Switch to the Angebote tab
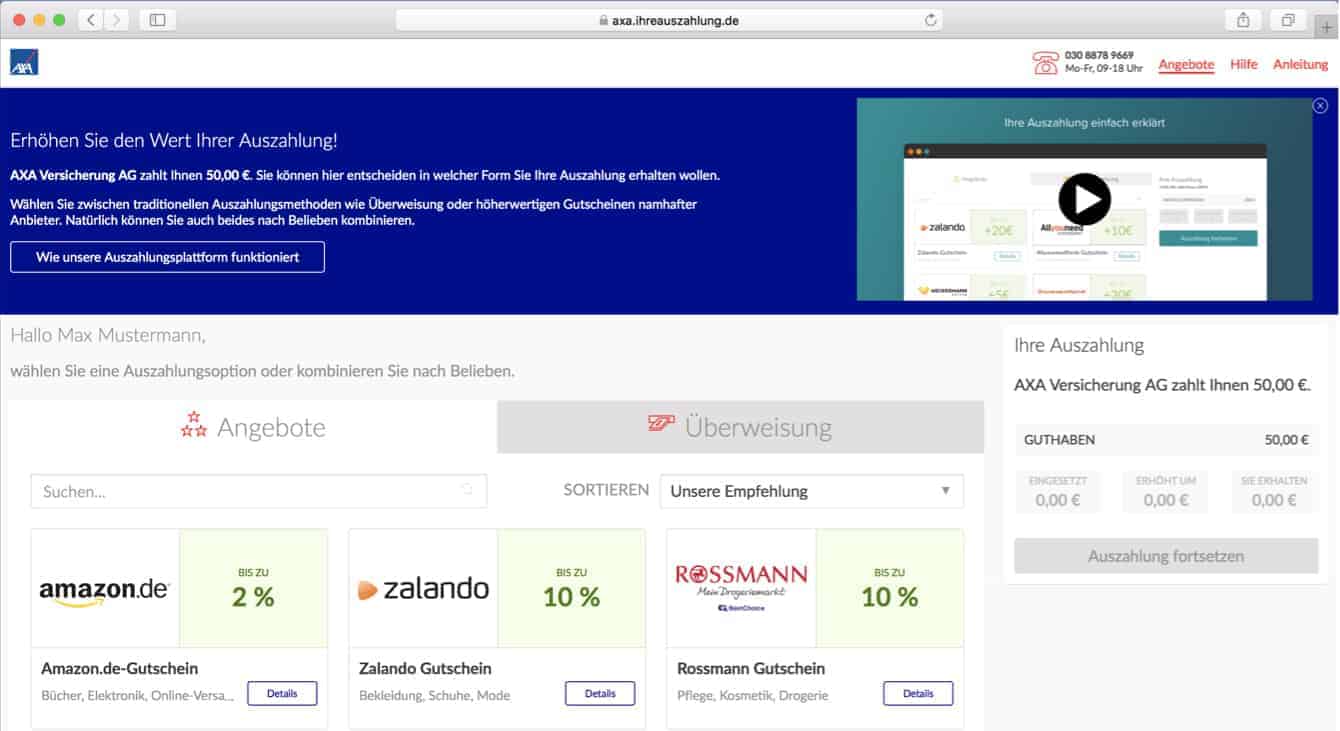 pos(253,427)
